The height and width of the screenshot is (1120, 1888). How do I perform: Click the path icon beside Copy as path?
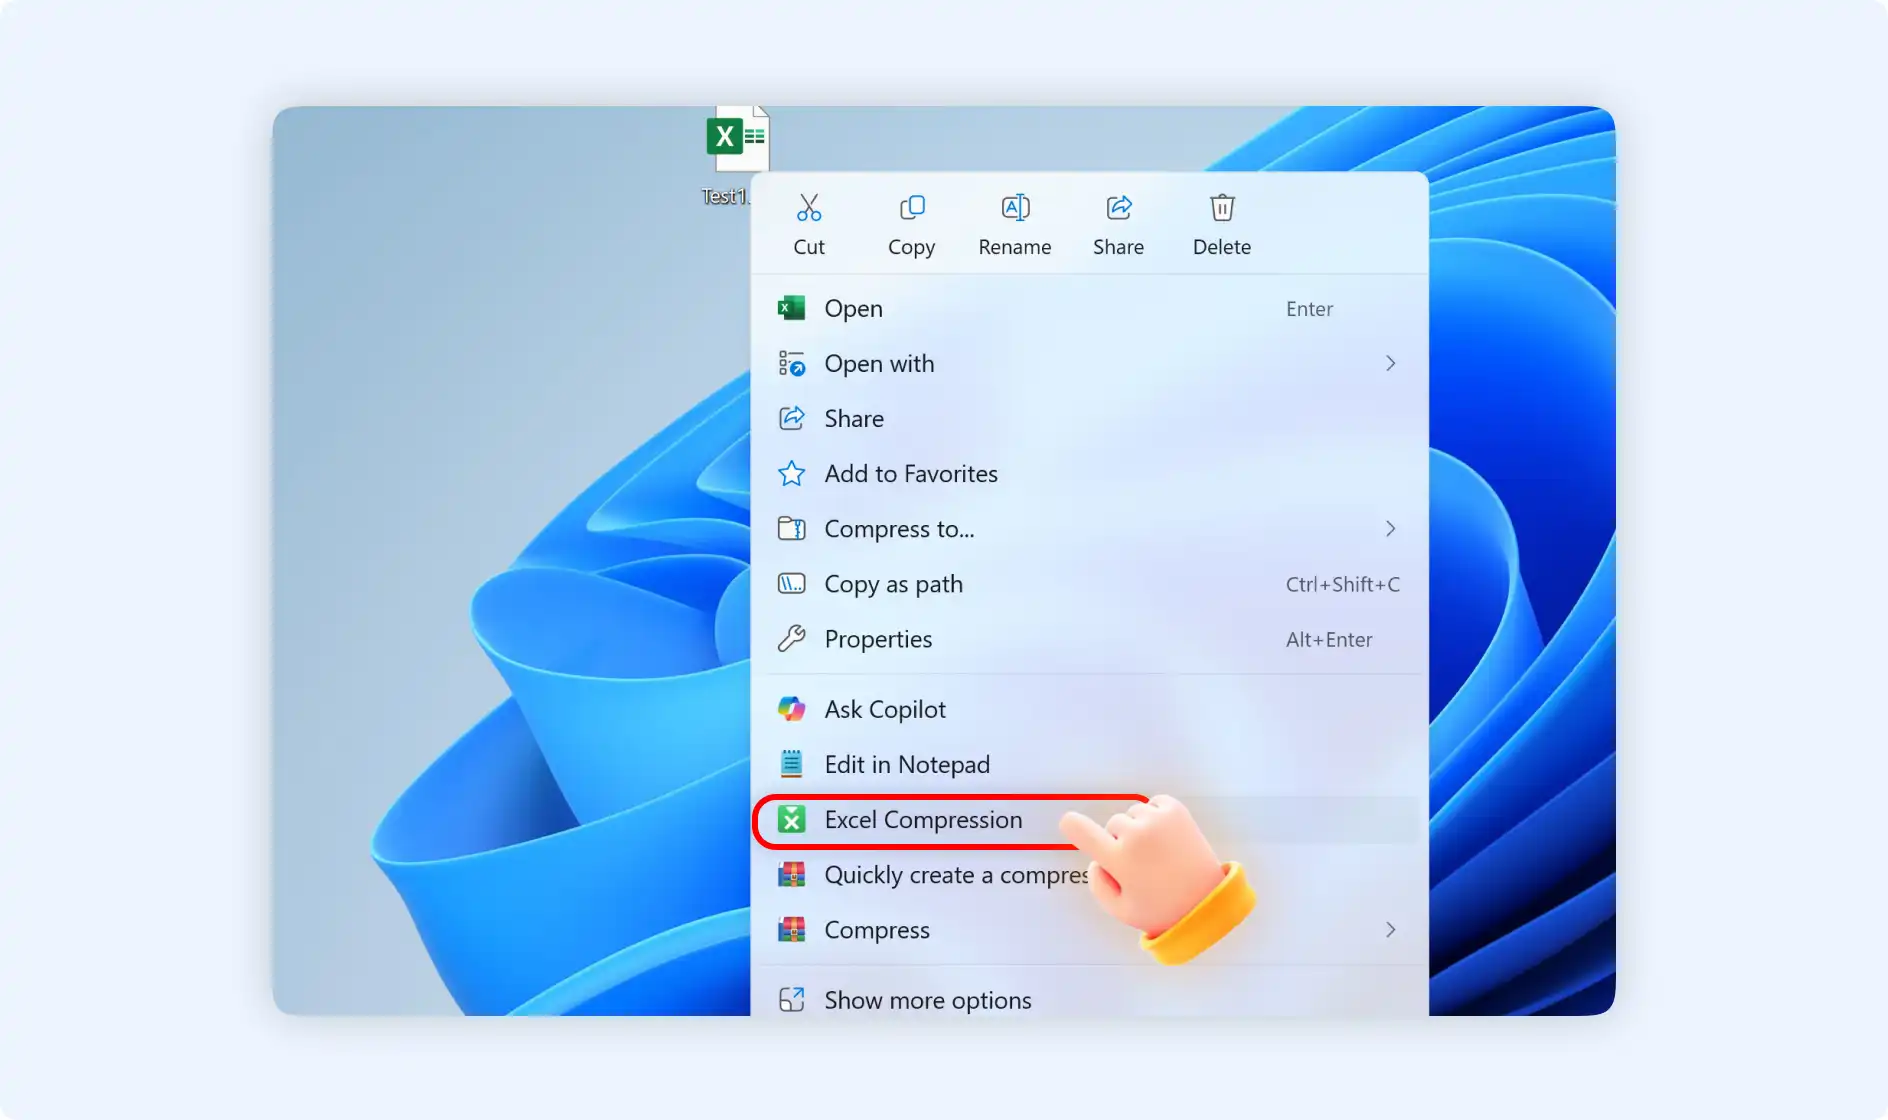click(x=791, y=583)
